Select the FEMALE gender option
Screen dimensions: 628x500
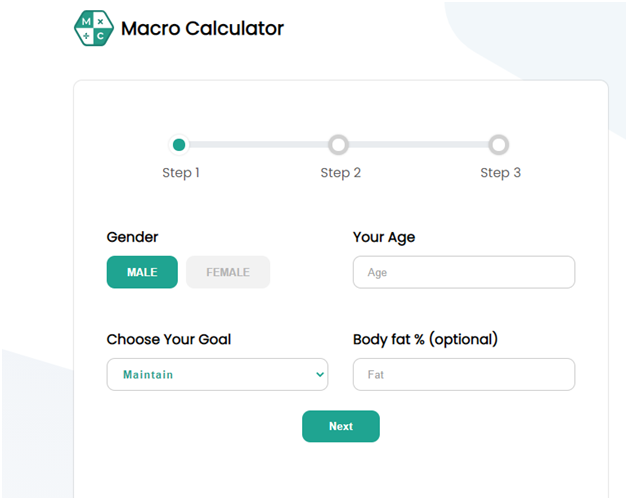click(x=228, y=272)
